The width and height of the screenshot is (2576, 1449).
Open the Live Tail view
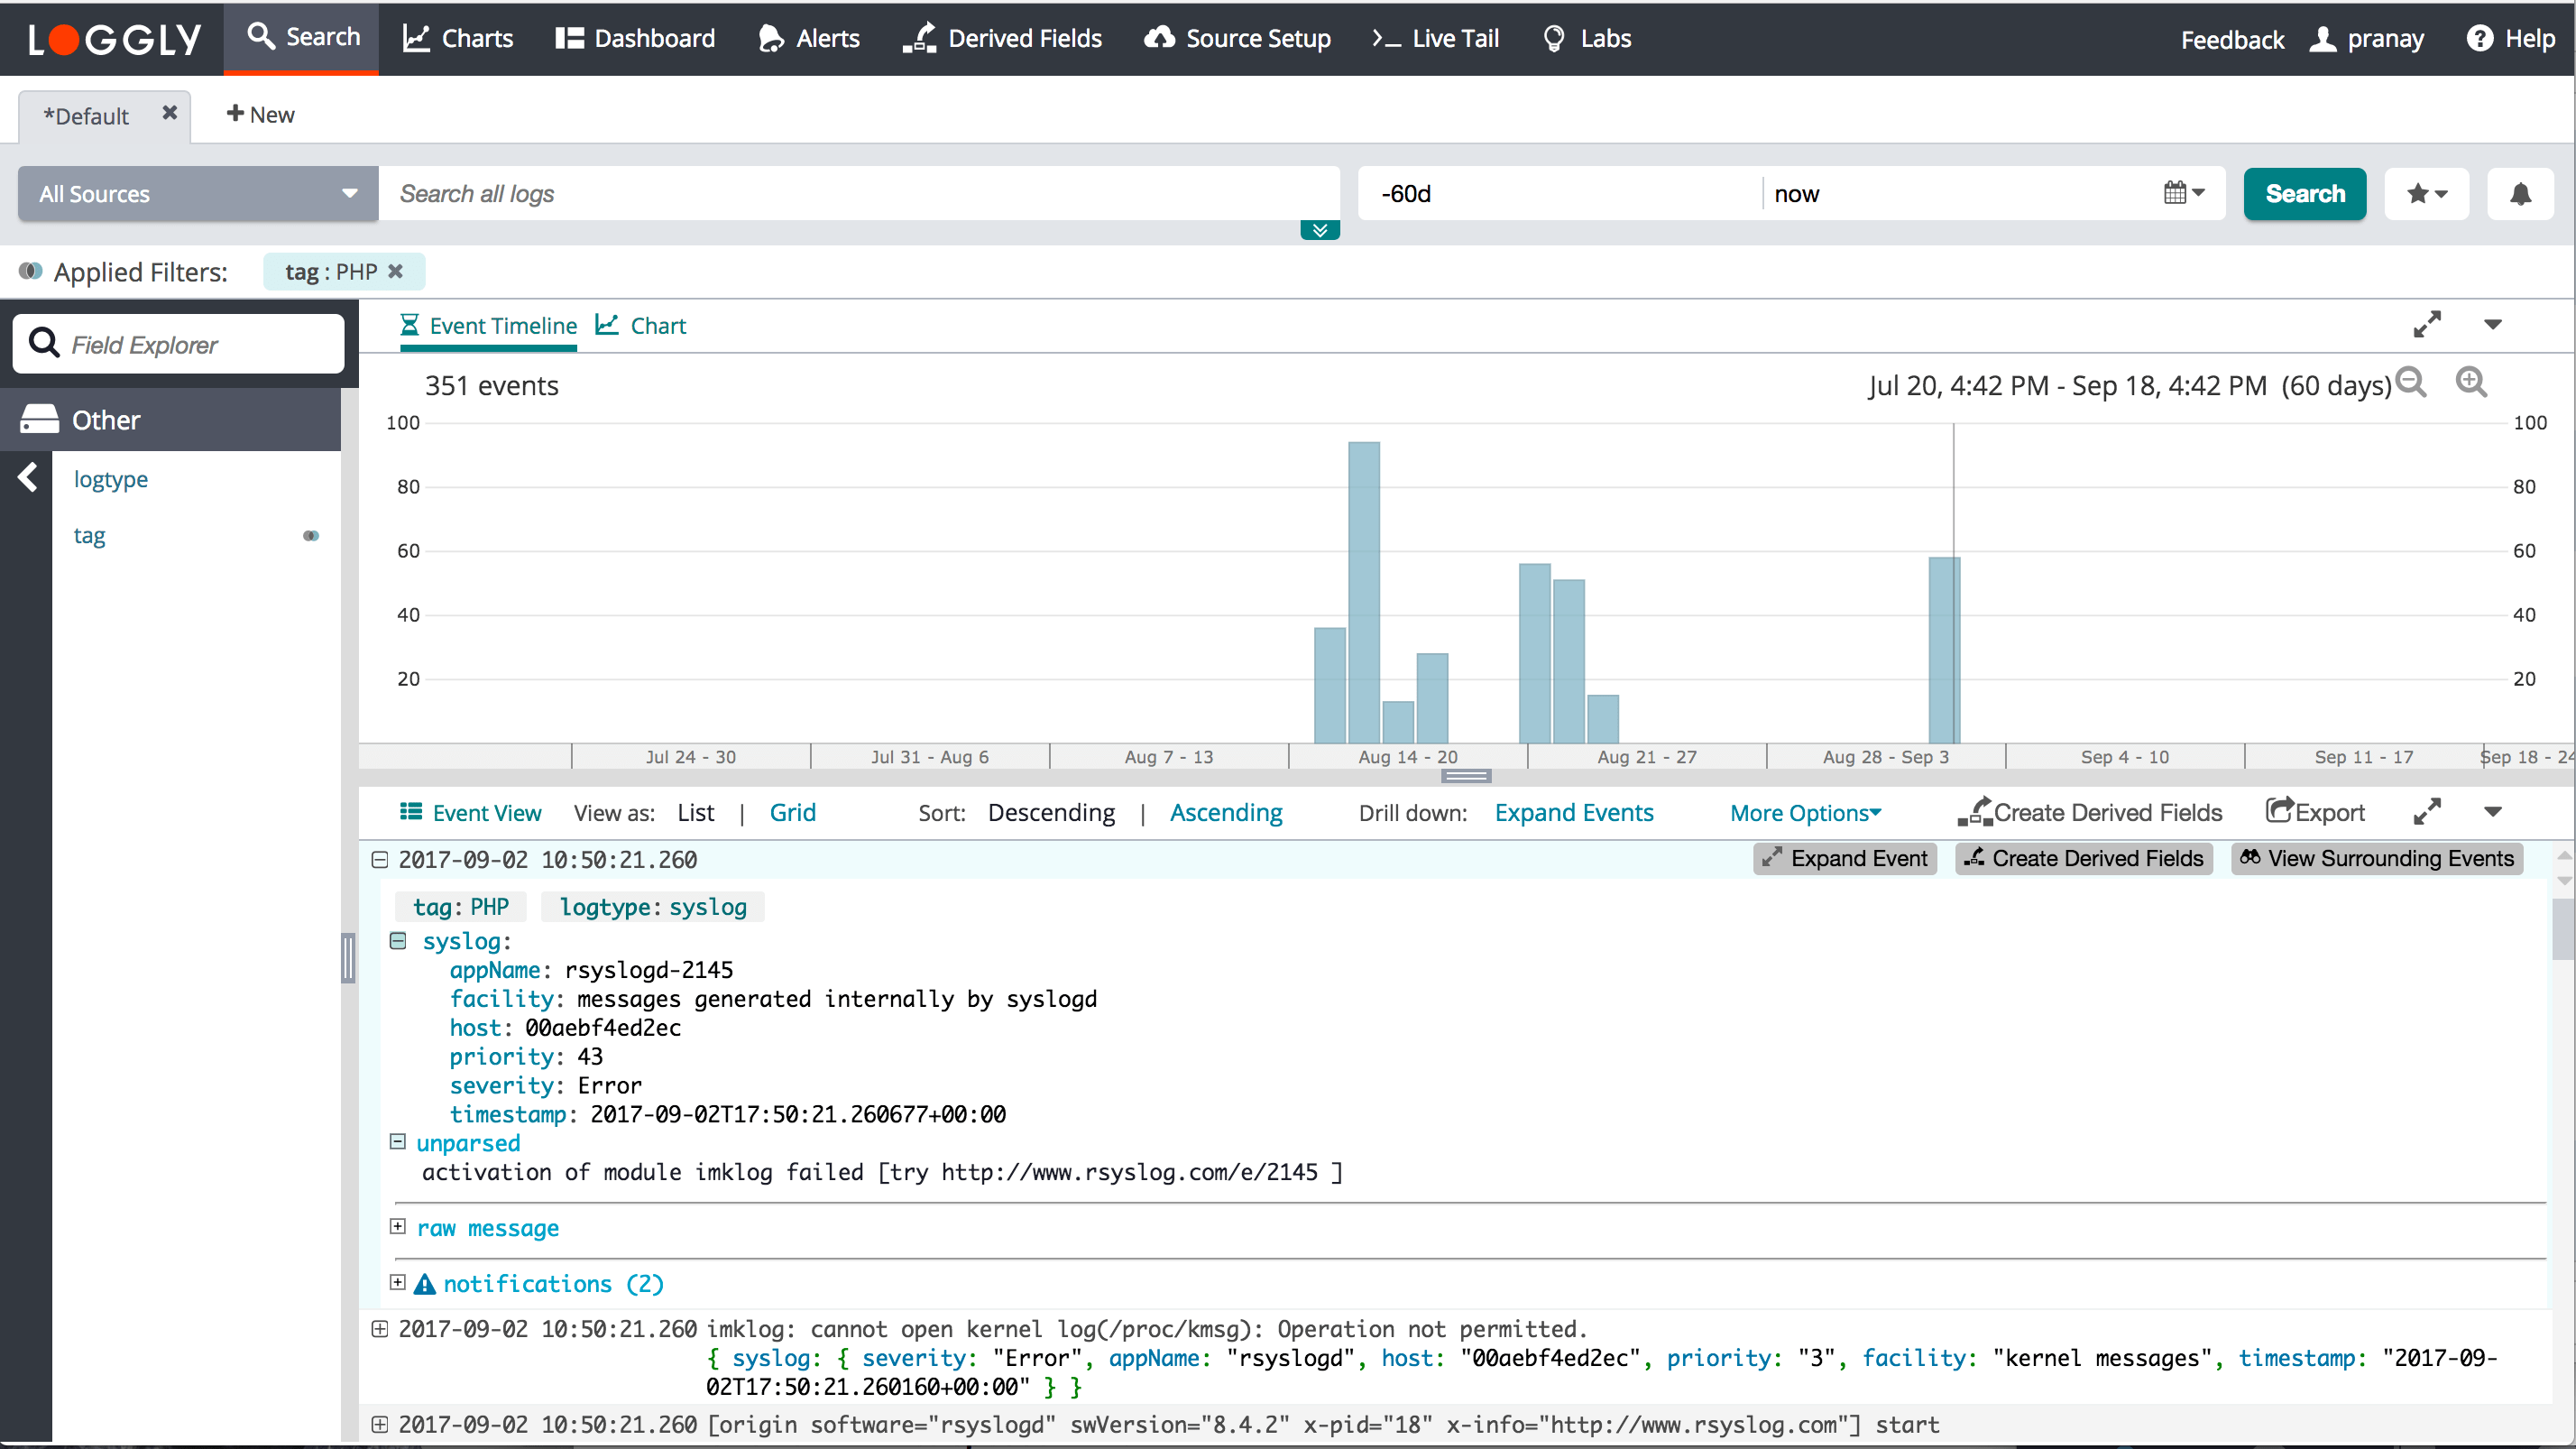[x=1436, y=39]
